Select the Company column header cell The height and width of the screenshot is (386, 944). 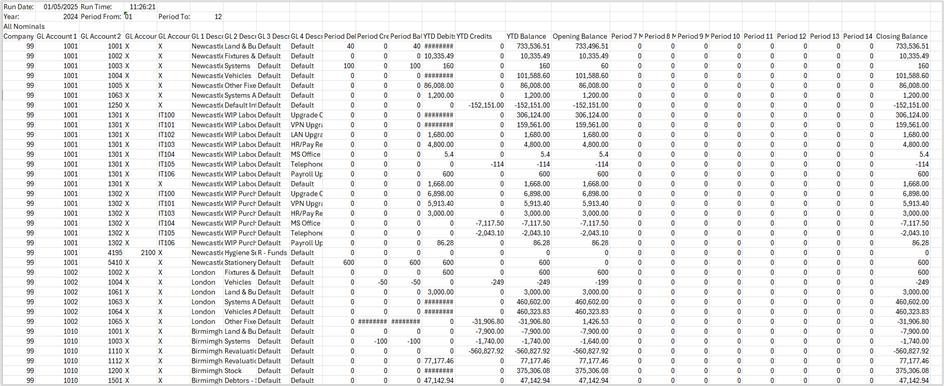click(19, 37)
